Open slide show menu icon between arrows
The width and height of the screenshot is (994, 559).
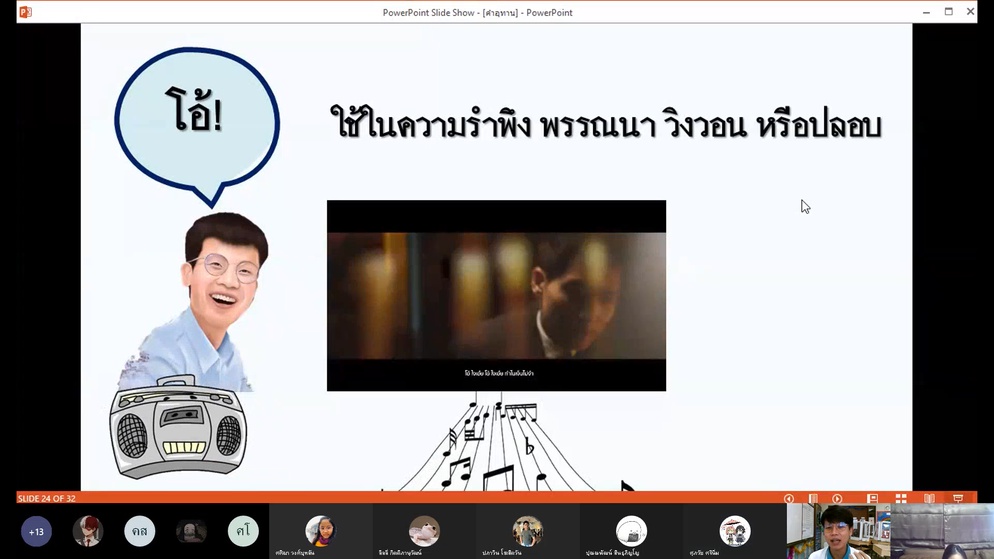(x=813, y=499)
